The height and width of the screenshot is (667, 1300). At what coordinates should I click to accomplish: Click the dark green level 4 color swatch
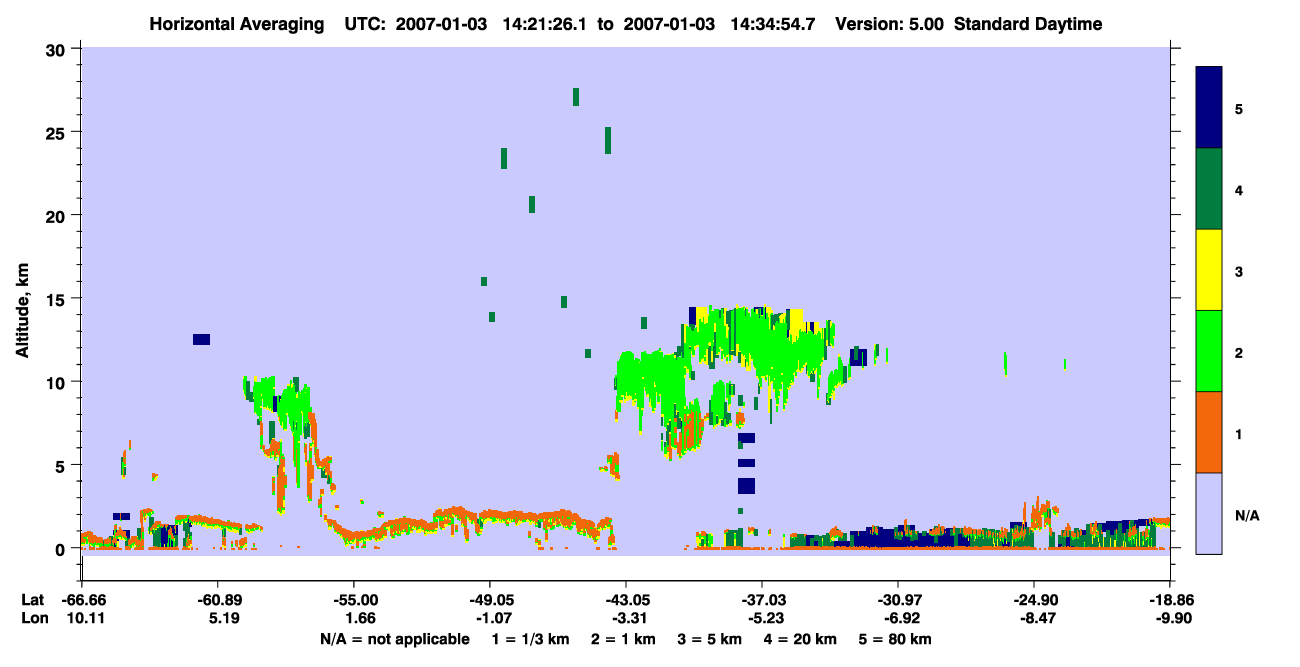1209,189
